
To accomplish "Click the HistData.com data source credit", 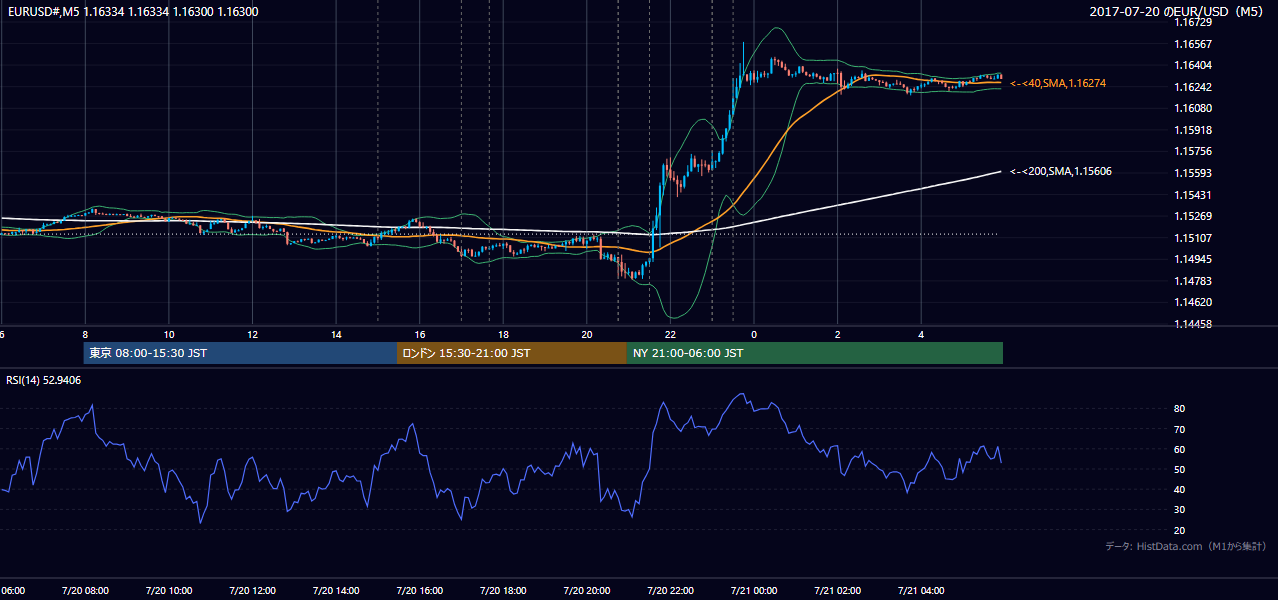I will [1186, 546].
